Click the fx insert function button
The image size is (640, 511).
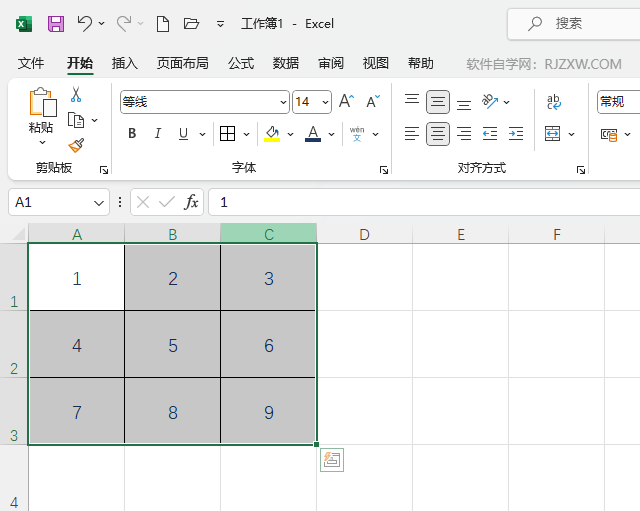click(191, 202)
